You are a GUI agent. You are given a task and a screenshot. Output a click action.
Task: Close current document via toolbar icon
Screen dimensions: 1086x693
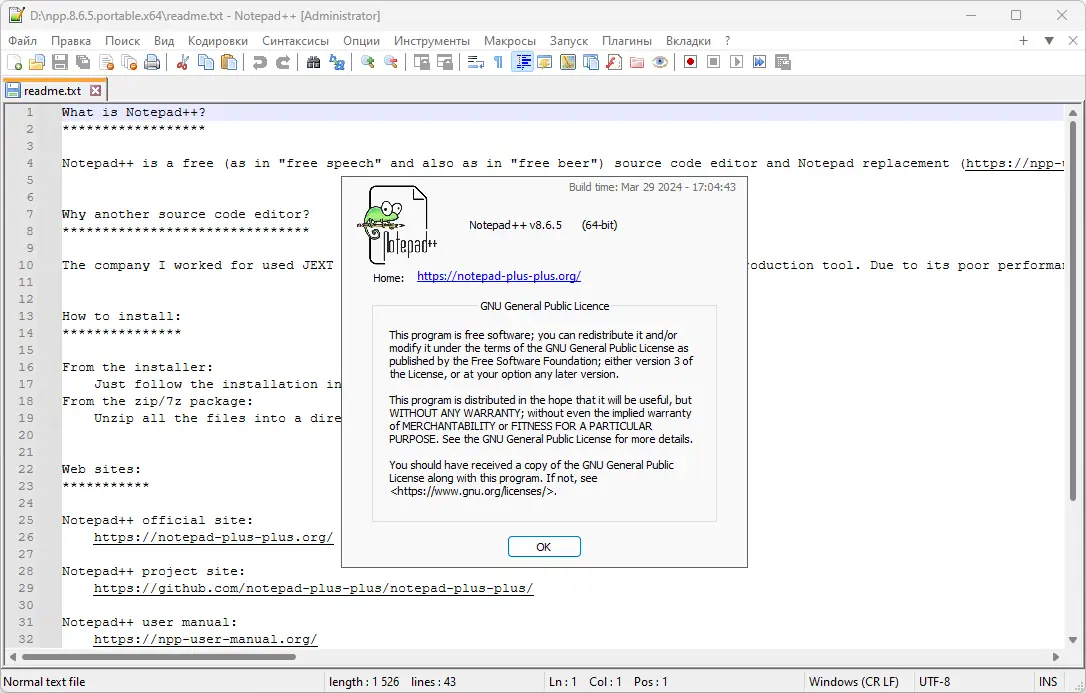tap(106, 62)
